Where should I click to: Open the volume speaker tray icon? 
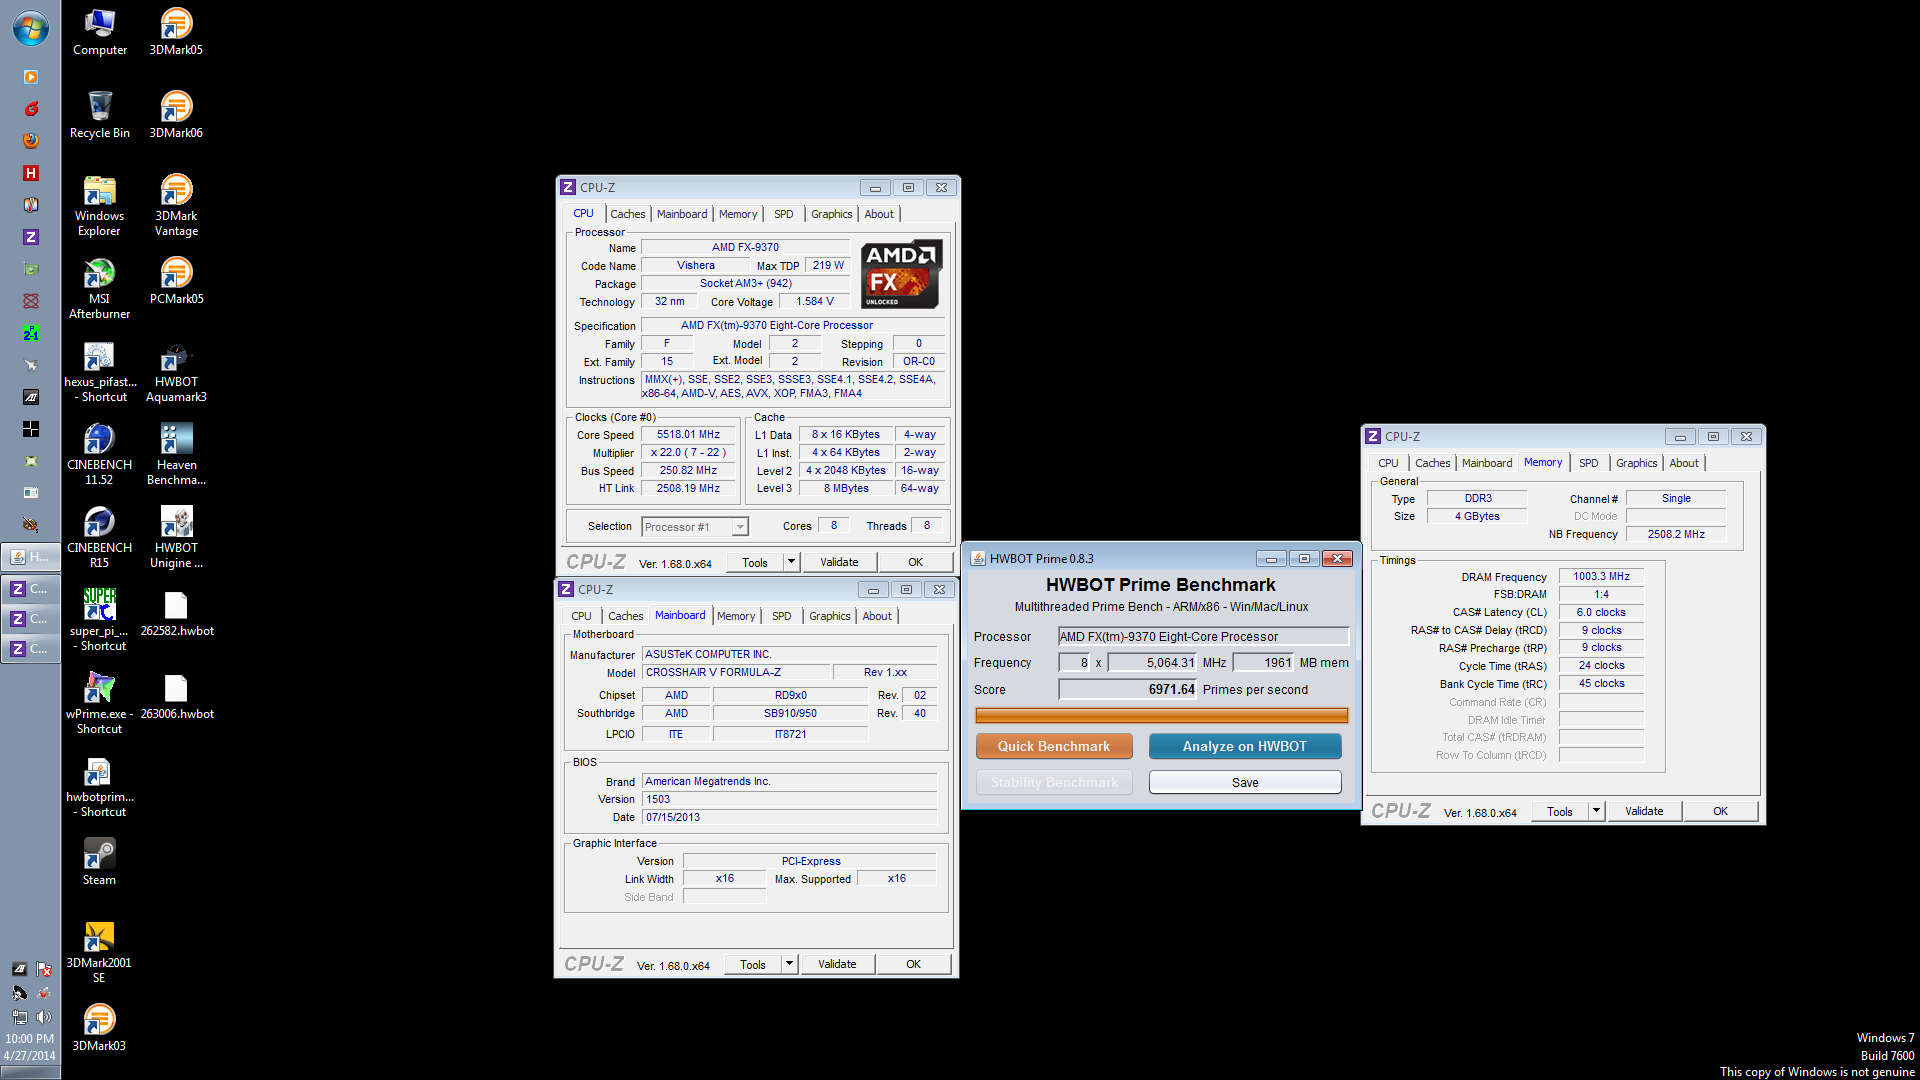coord(43,1016)
